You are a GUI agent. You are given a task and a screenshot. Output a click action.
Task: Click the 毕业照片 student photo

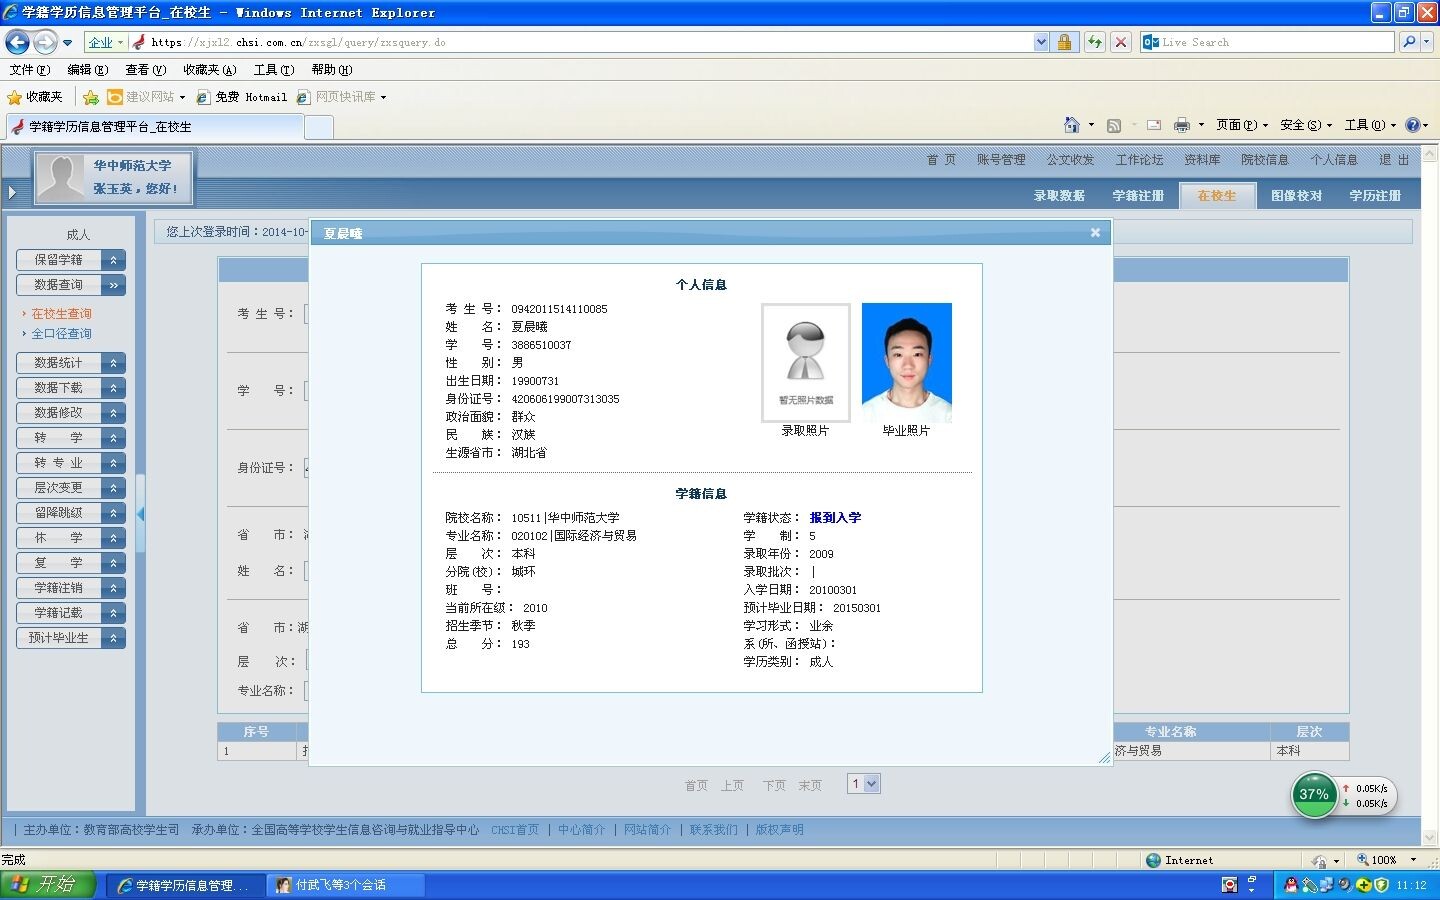906,363
